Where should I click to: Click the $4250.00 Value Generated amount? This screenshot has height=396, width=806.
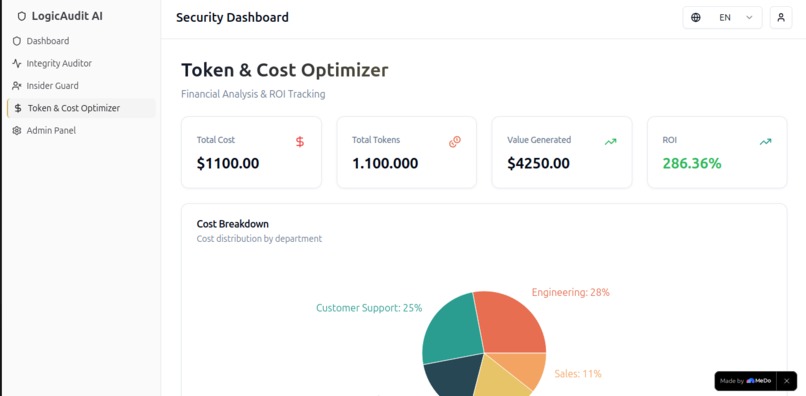pos(539,164)
